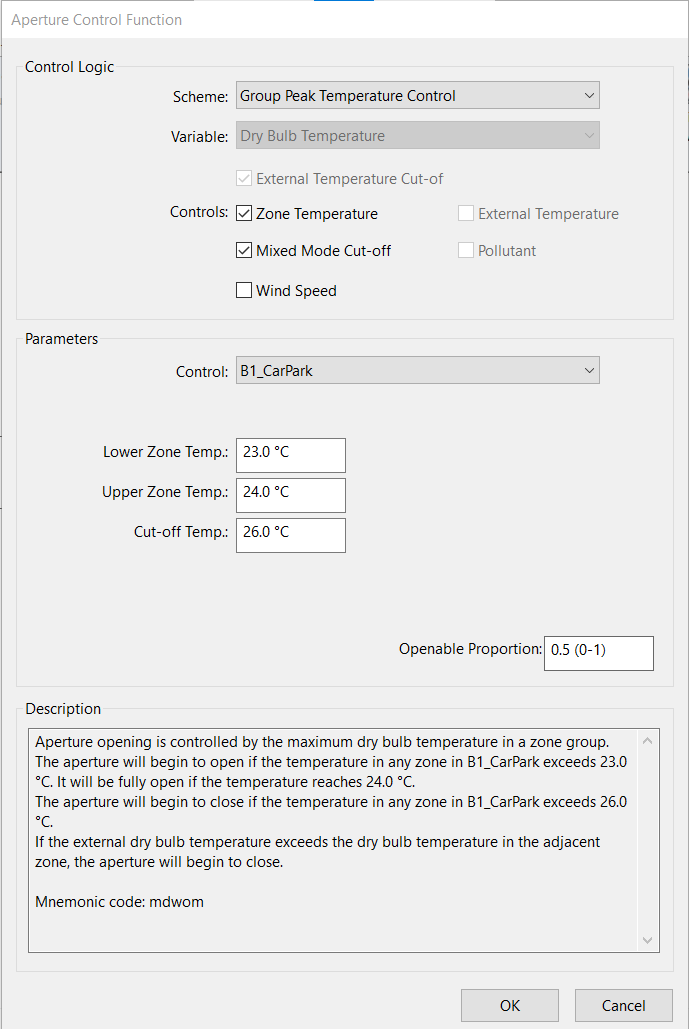Image resolution: width=689 pixels, height=1029 pixels.
Task: Uncheck the Zone Temperature checkbox
Action: (x=244, y=213)
